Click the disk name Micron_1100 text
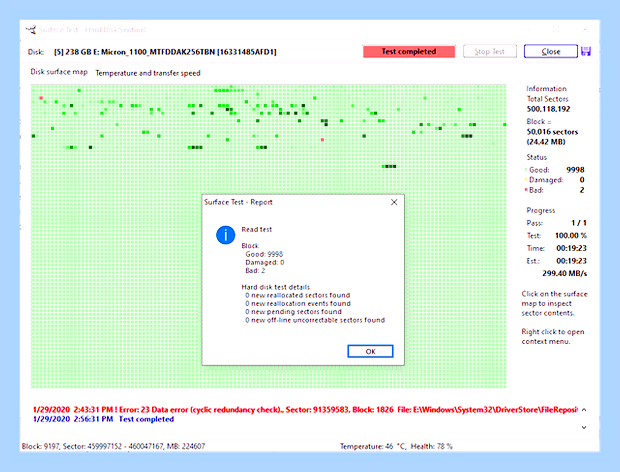 (165, 52)
